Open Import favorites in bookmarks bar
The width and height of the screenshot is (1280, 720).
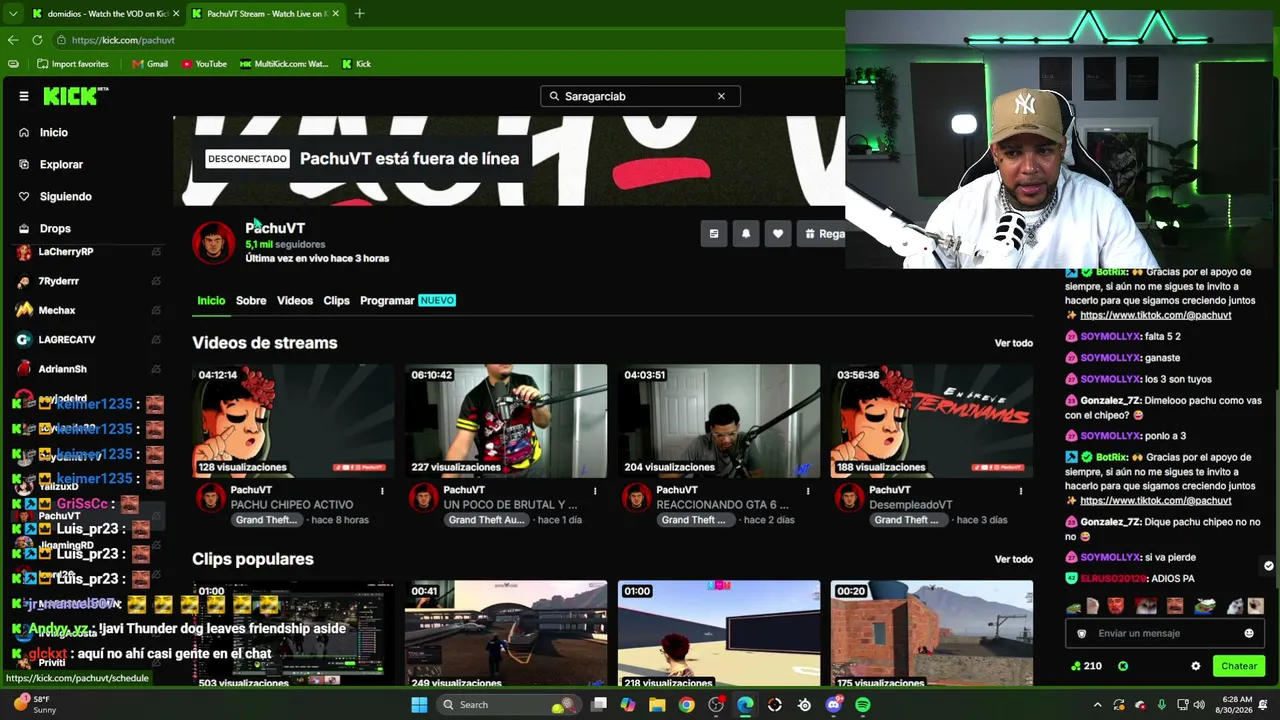tap(72, 64)
